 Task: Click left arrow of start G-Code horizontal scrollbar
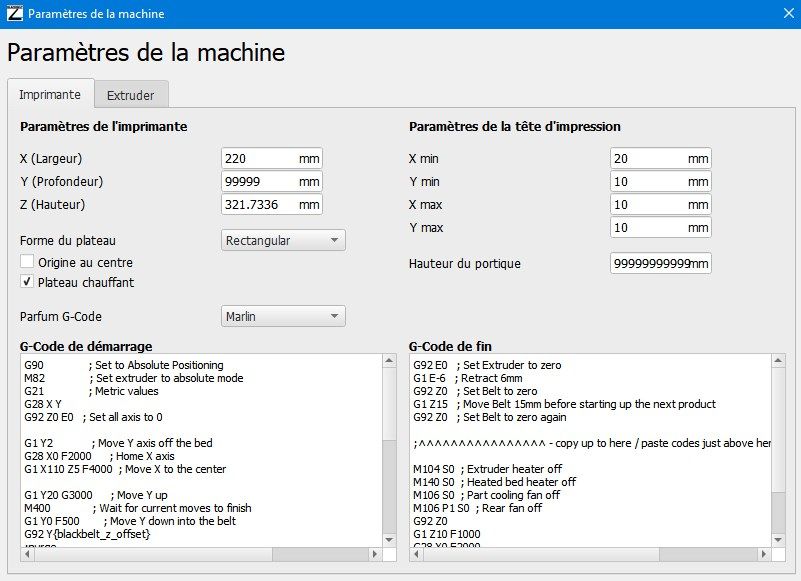[28, 554]
